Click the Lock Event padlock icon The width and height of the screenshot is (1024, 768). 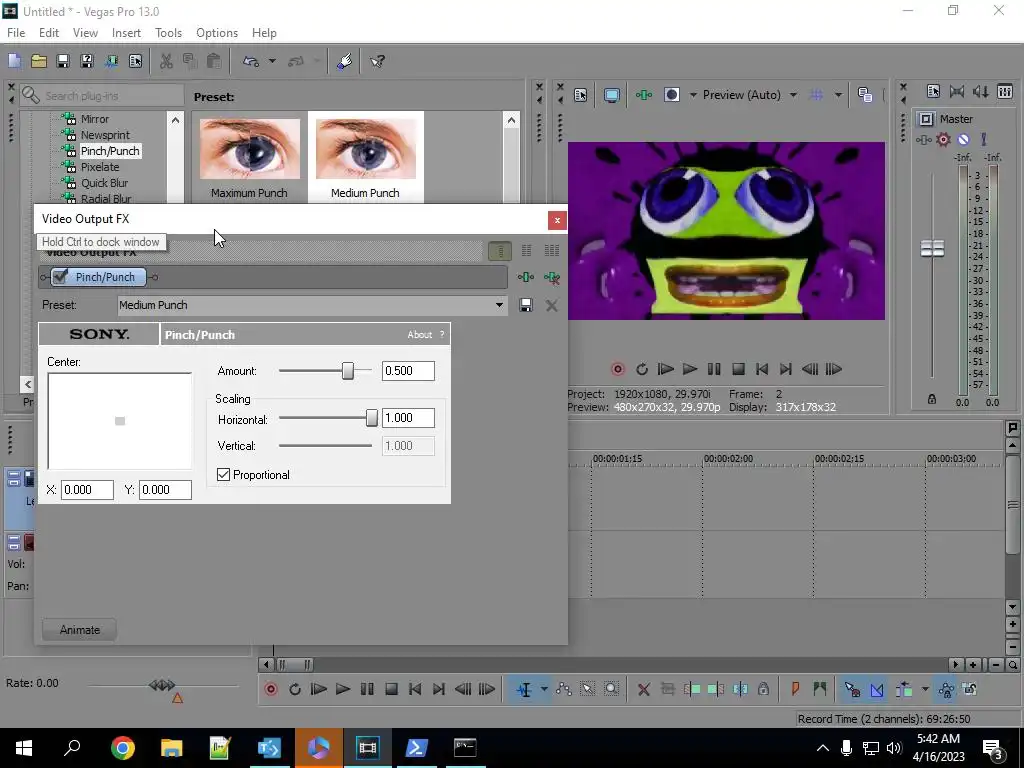763,689
